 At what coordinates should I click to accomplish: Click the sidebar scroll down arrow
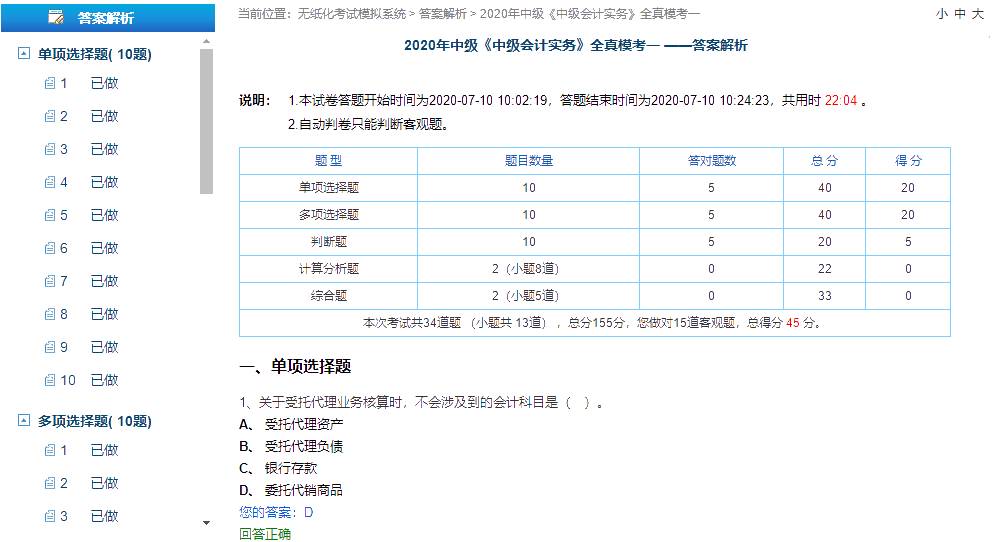pyautogui.click(x=206, y=523)
